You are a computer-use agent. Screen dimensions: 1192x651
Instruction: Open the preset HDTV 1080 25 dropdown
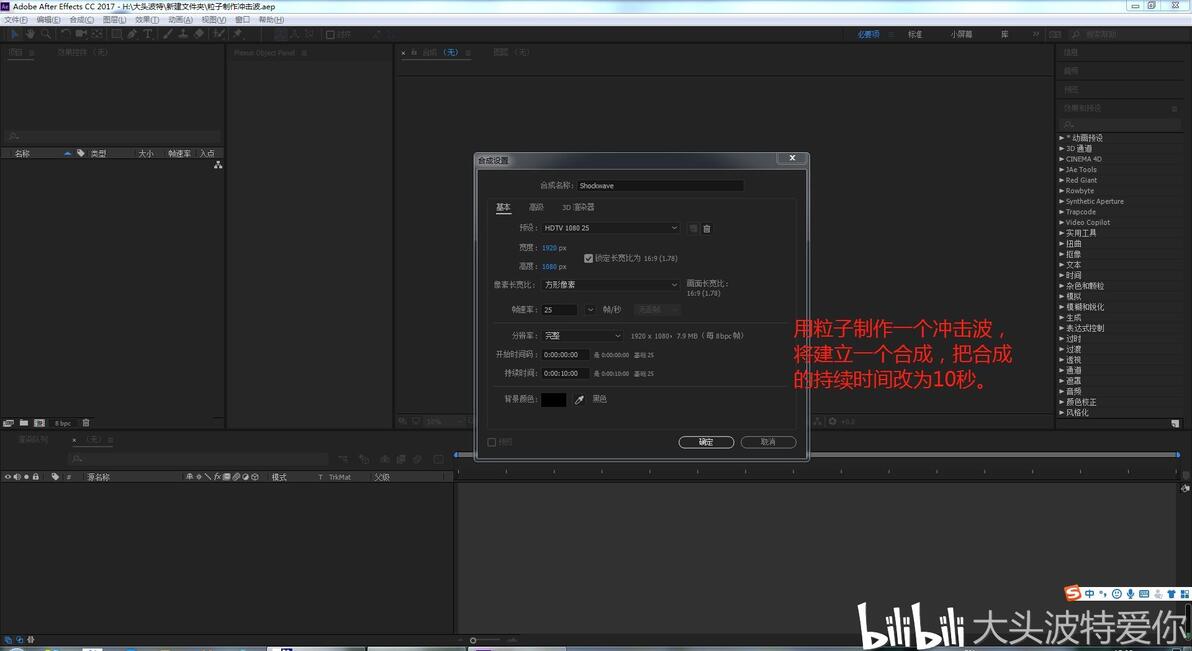(x=610, y=228)
